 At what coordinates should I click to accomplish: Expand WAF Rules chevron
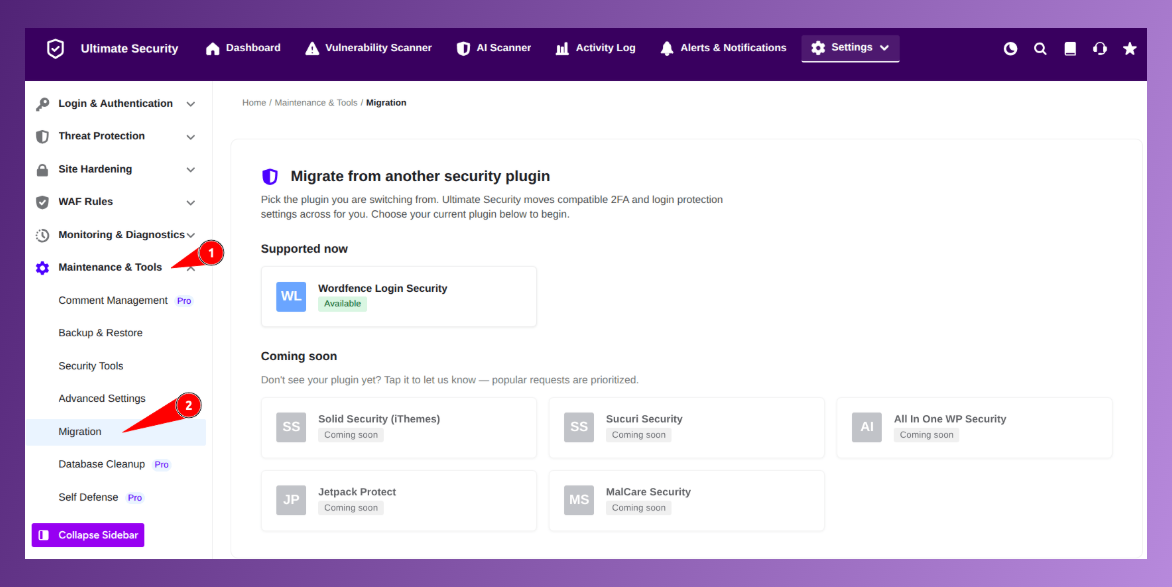(191, 203)
